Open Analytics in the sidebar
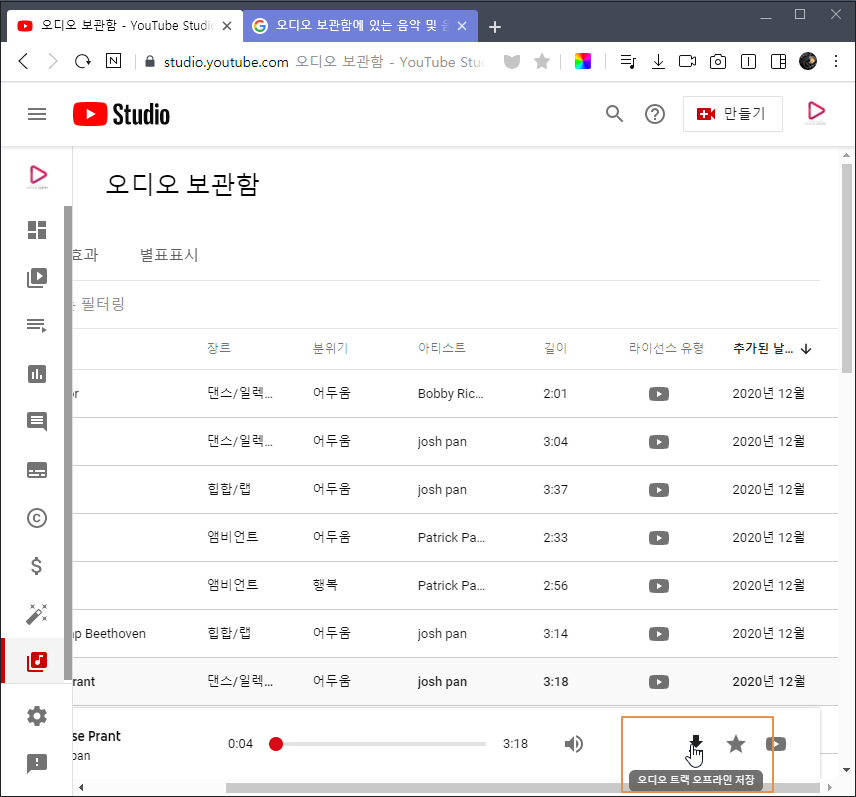Viewport: 856px width, 797px height. [x=37, y=374]
